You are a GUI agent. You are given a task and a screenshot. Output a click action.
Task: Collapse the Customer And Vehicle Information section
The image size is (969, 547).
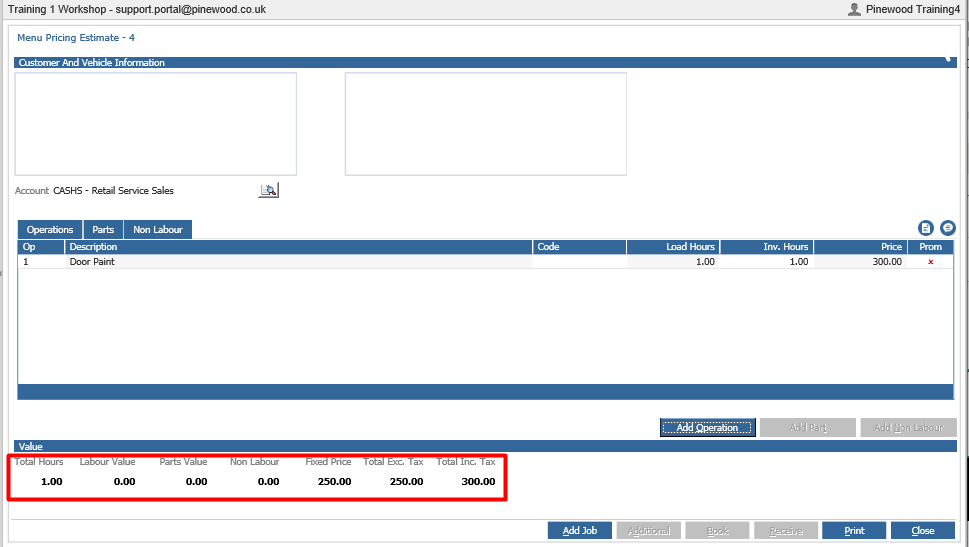947,60
